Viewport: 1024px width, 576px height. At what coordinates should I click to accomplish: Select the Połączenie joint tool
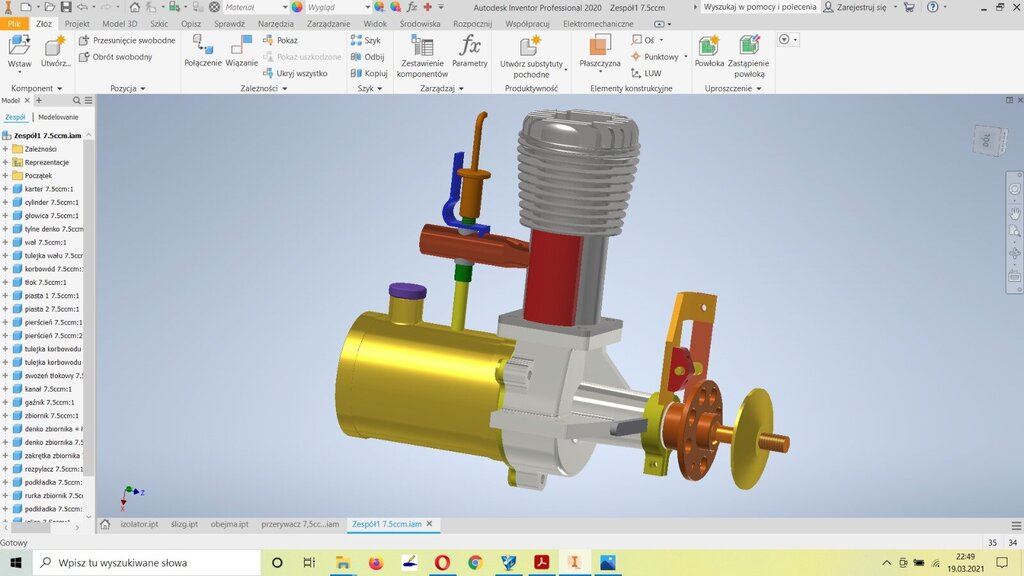202,50
